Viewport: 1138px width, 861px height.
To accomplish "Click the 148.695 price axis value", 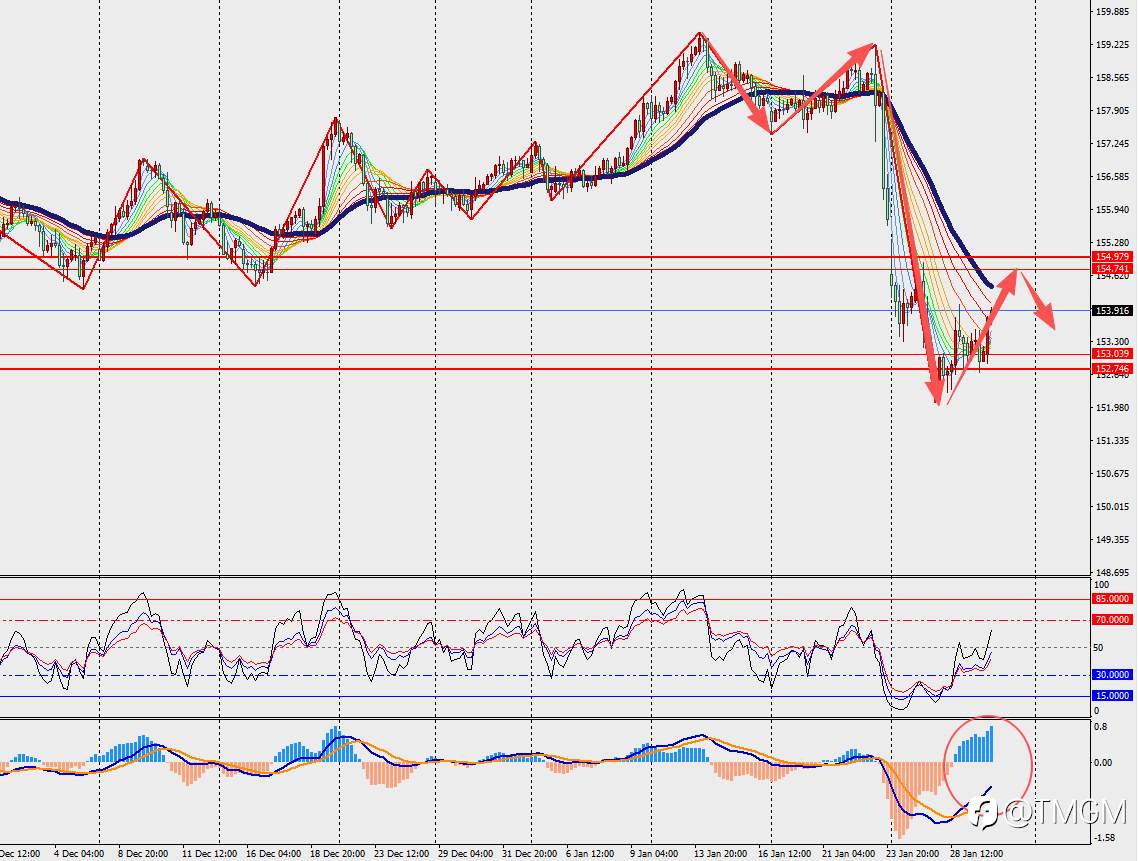I will [x=1112, y=572].
